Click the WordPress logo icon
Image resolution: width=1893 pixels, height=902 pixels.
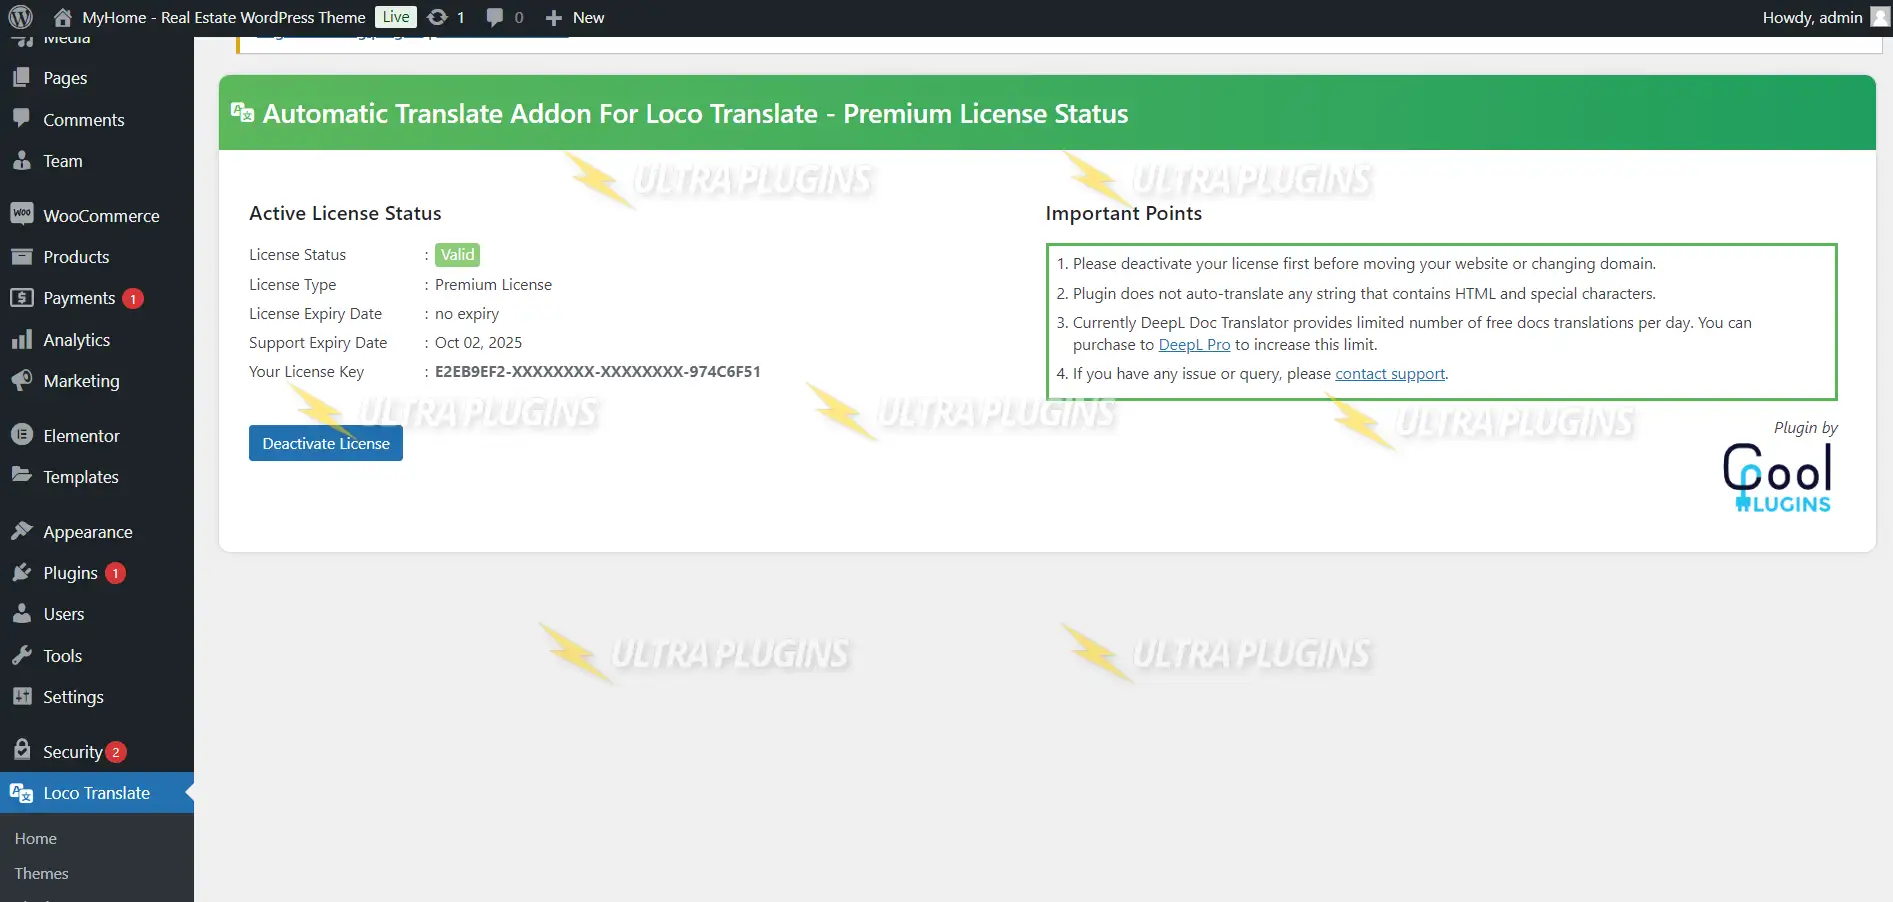click(x=20, y=17)
